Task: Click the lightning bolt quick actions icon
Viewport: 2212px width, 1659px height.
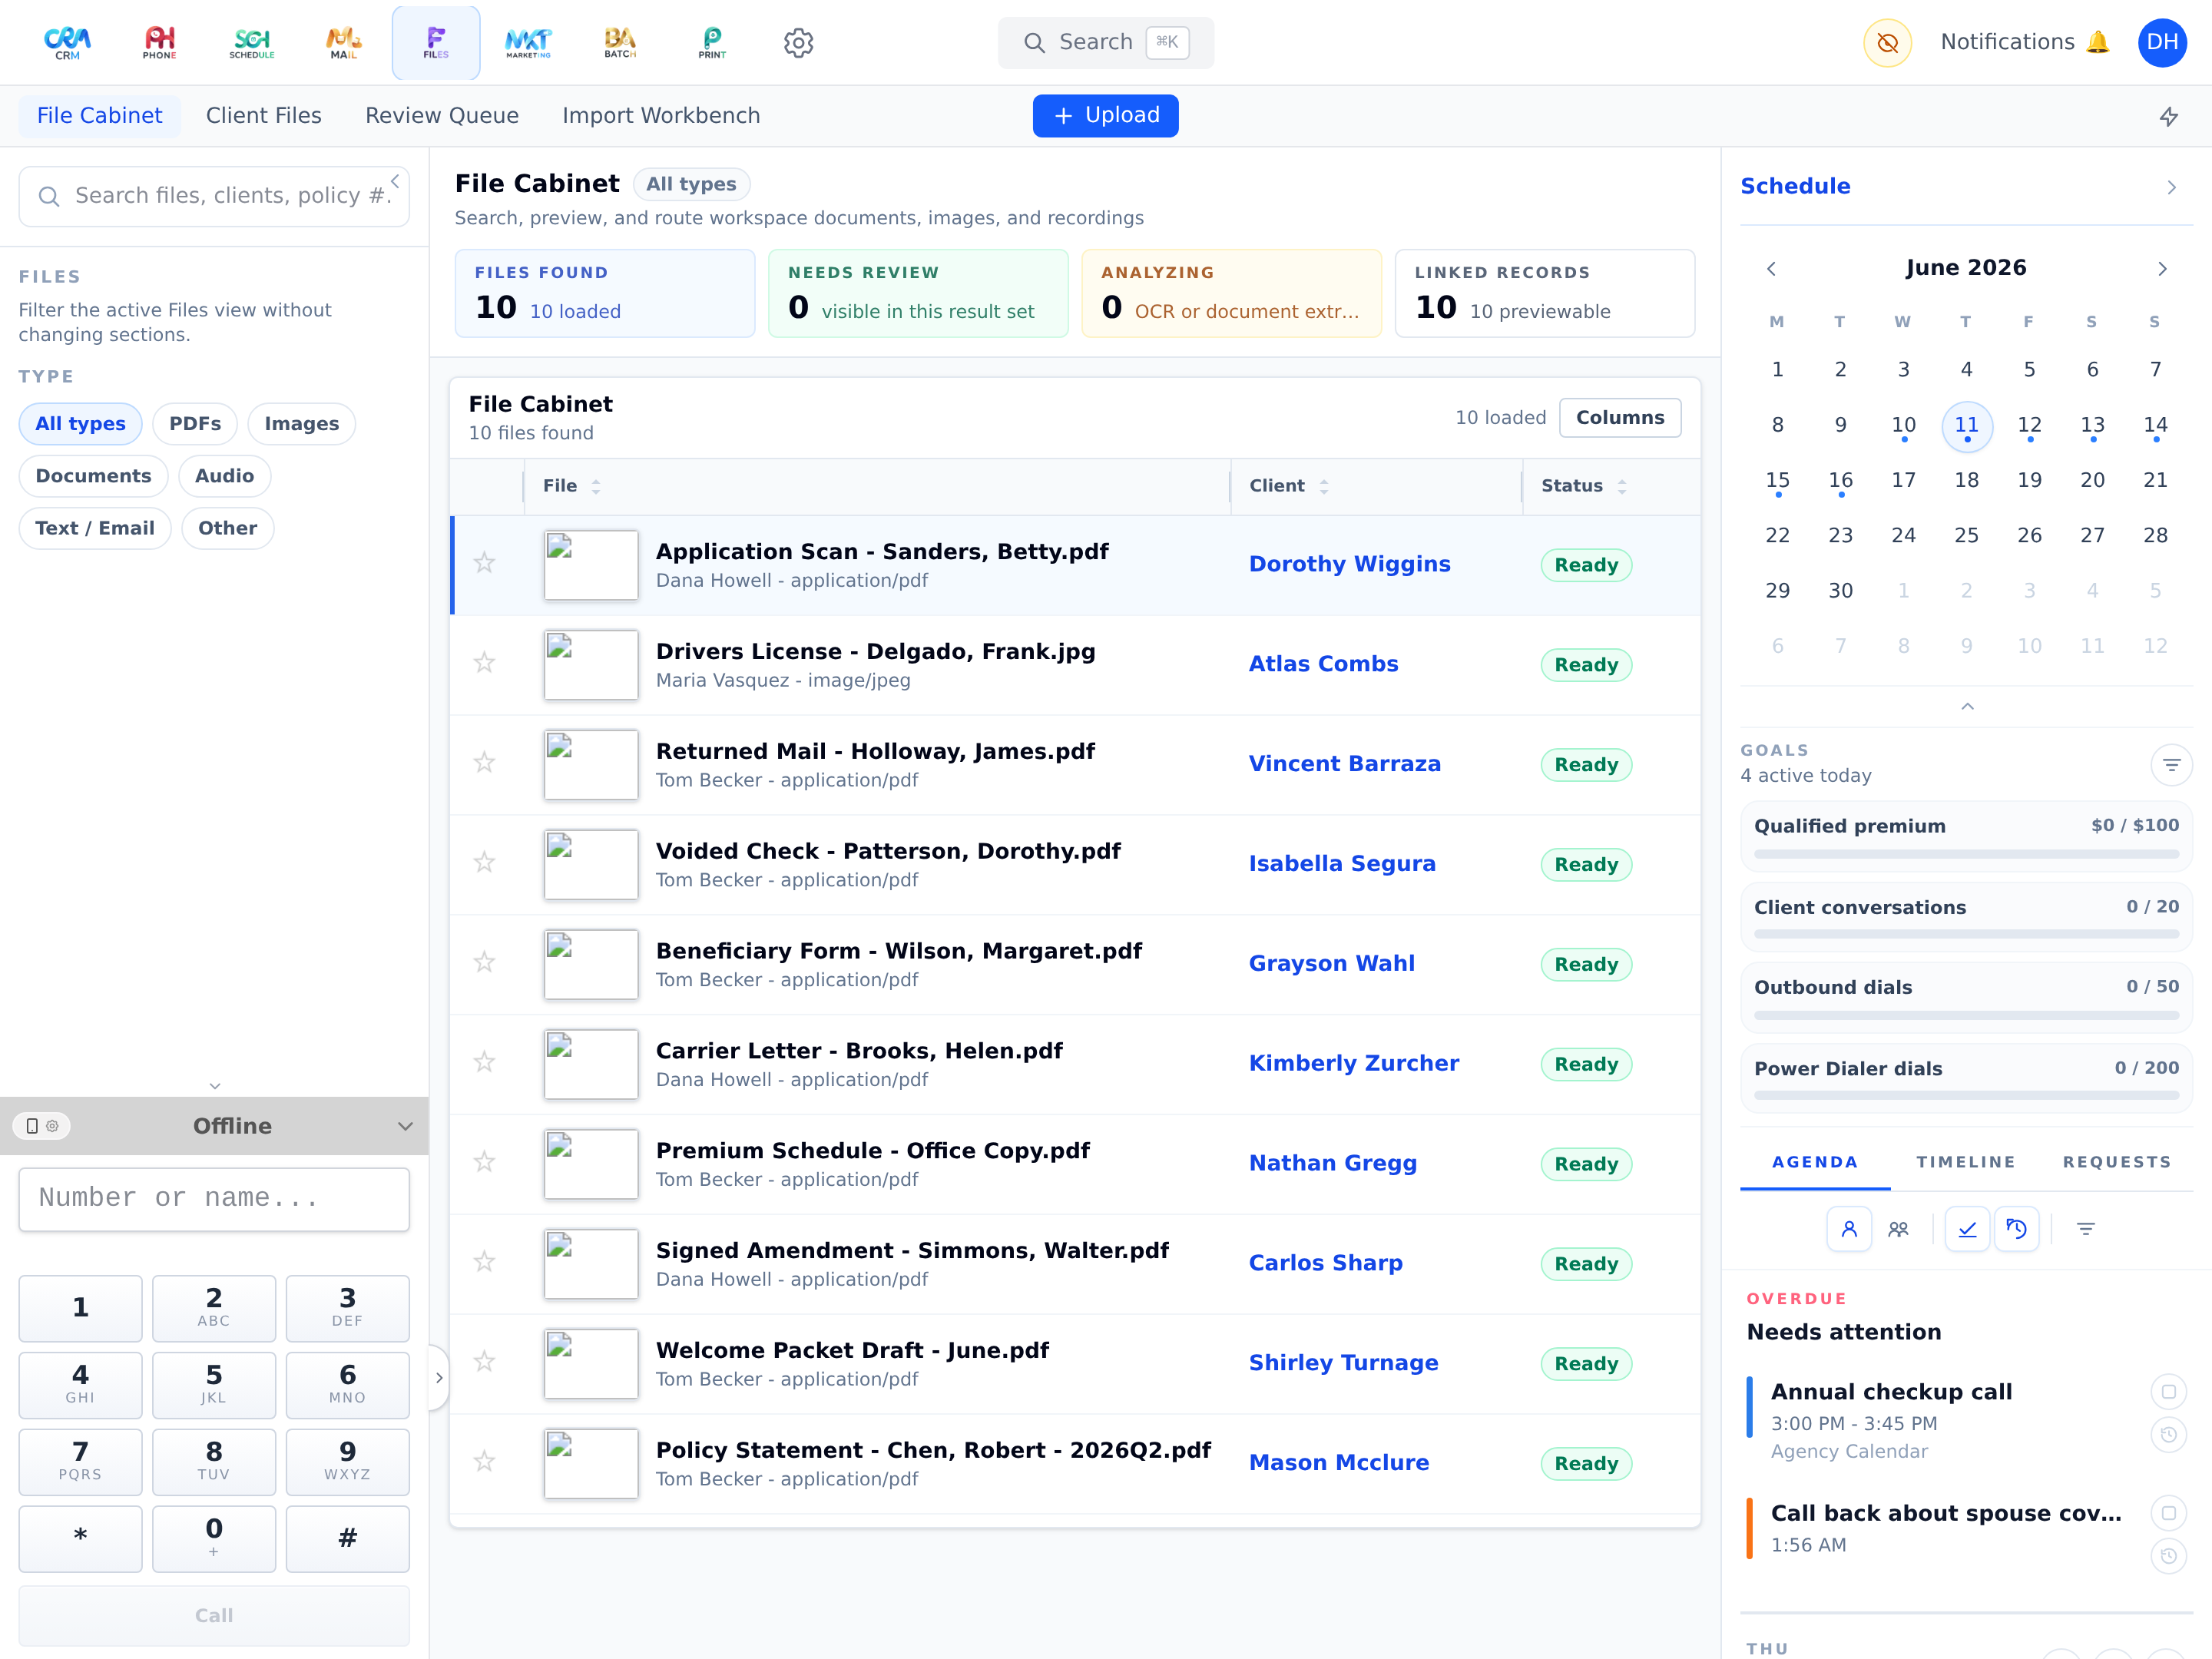Action: pos(2168,116)
